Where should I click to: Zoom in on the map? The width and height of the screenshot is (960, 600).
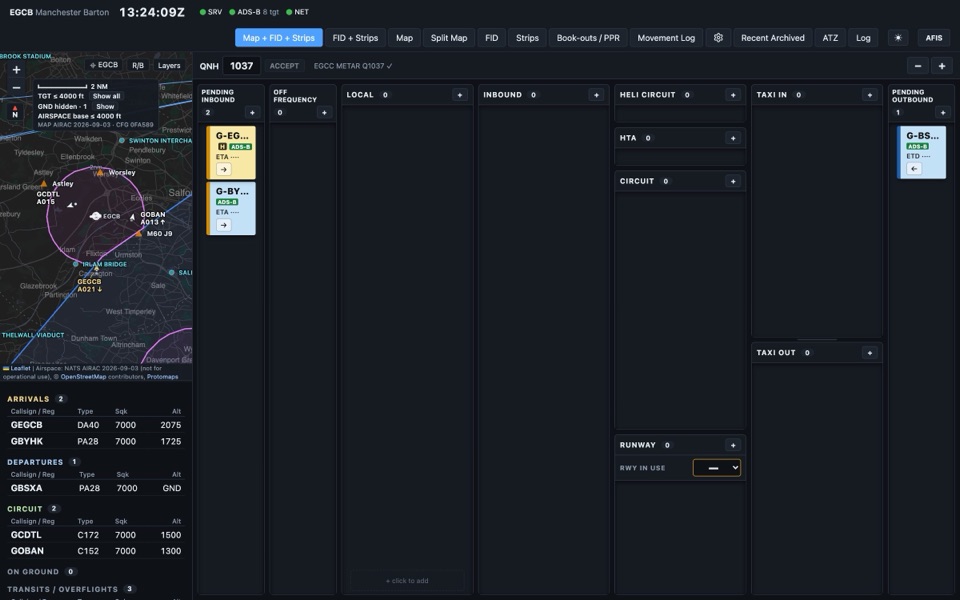click(17, 70)
